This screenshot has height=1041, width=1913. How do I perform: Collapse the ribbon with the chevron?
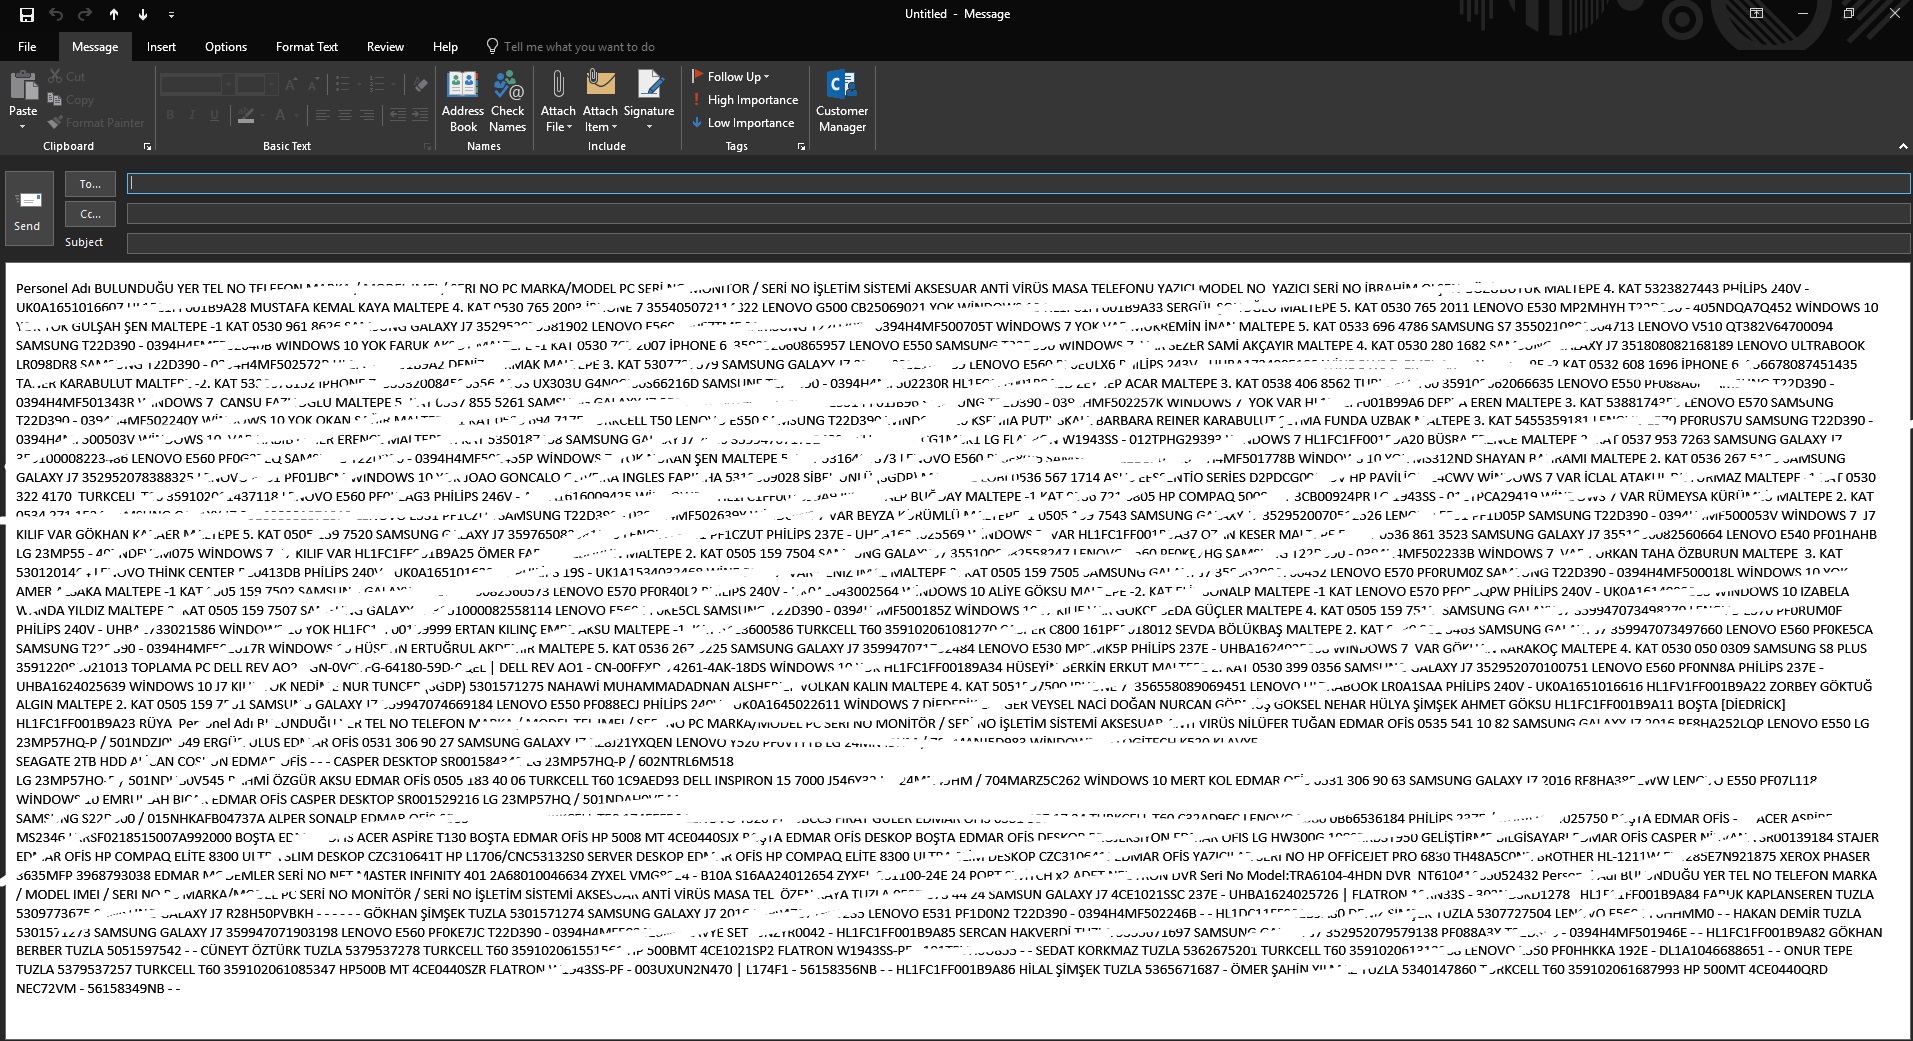[1902, 146]
